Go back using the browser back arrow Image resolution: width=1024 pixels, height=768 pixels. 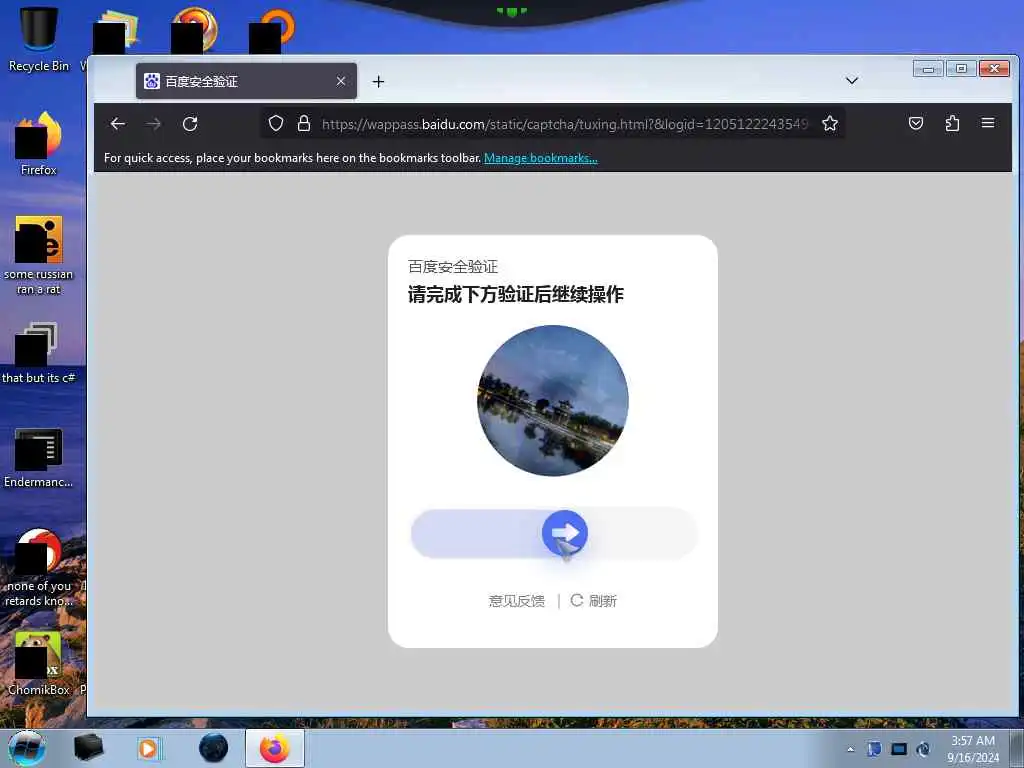tap(118, 123)
